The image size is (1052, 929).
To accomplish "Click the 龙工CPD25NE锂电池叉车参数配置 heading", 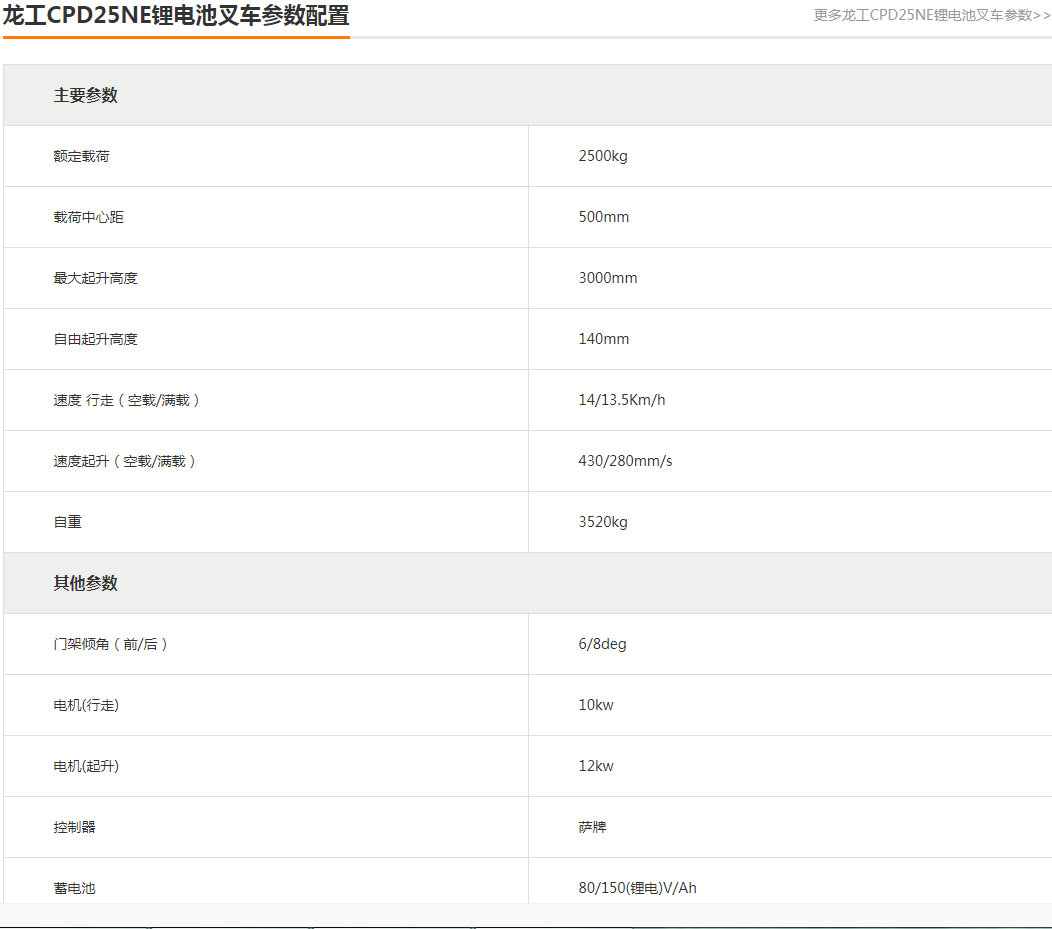I will pyautogui.click(x=176, y=16).
